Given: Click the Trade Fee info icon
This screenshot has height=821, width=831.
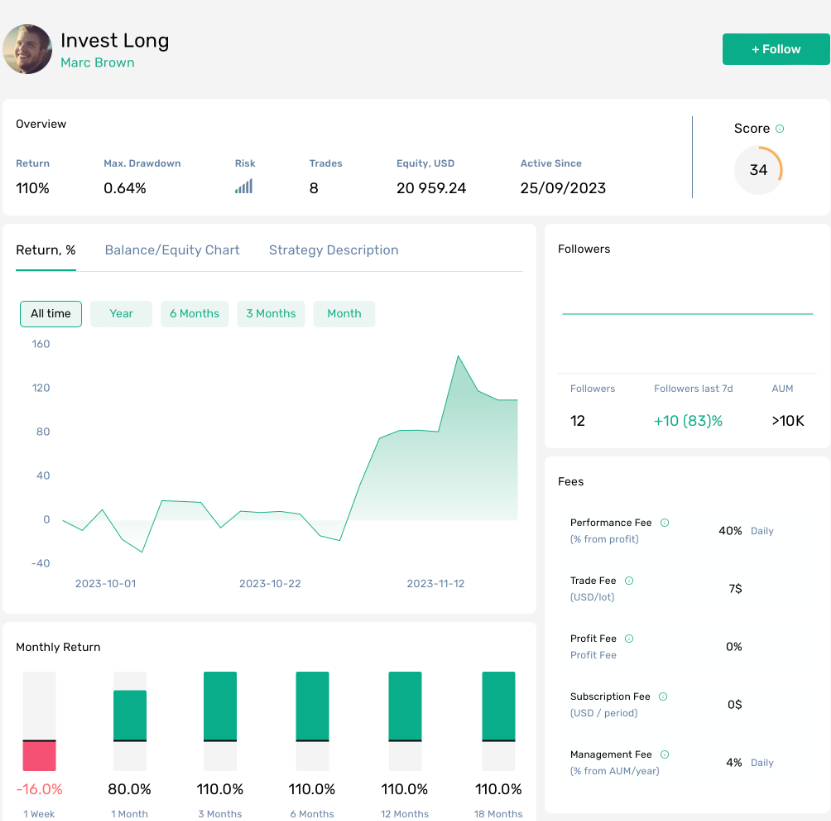Looking at the screenshot, I should [631, 580].
